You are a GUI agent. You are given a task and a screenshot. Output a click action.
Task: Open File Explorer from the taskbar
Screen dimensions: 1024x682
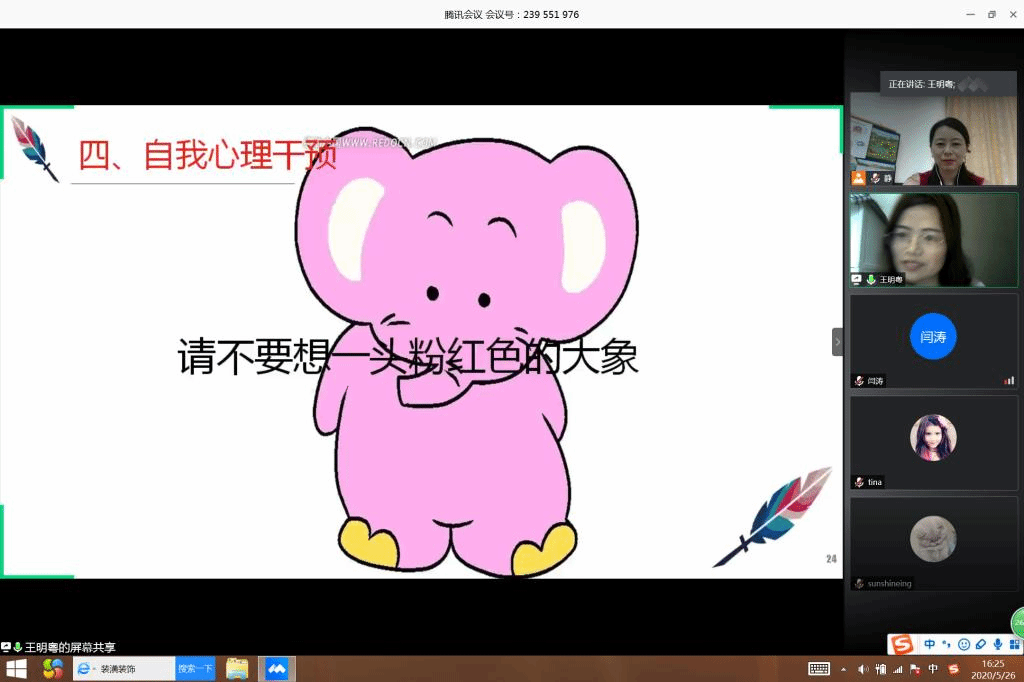point(237,669)
